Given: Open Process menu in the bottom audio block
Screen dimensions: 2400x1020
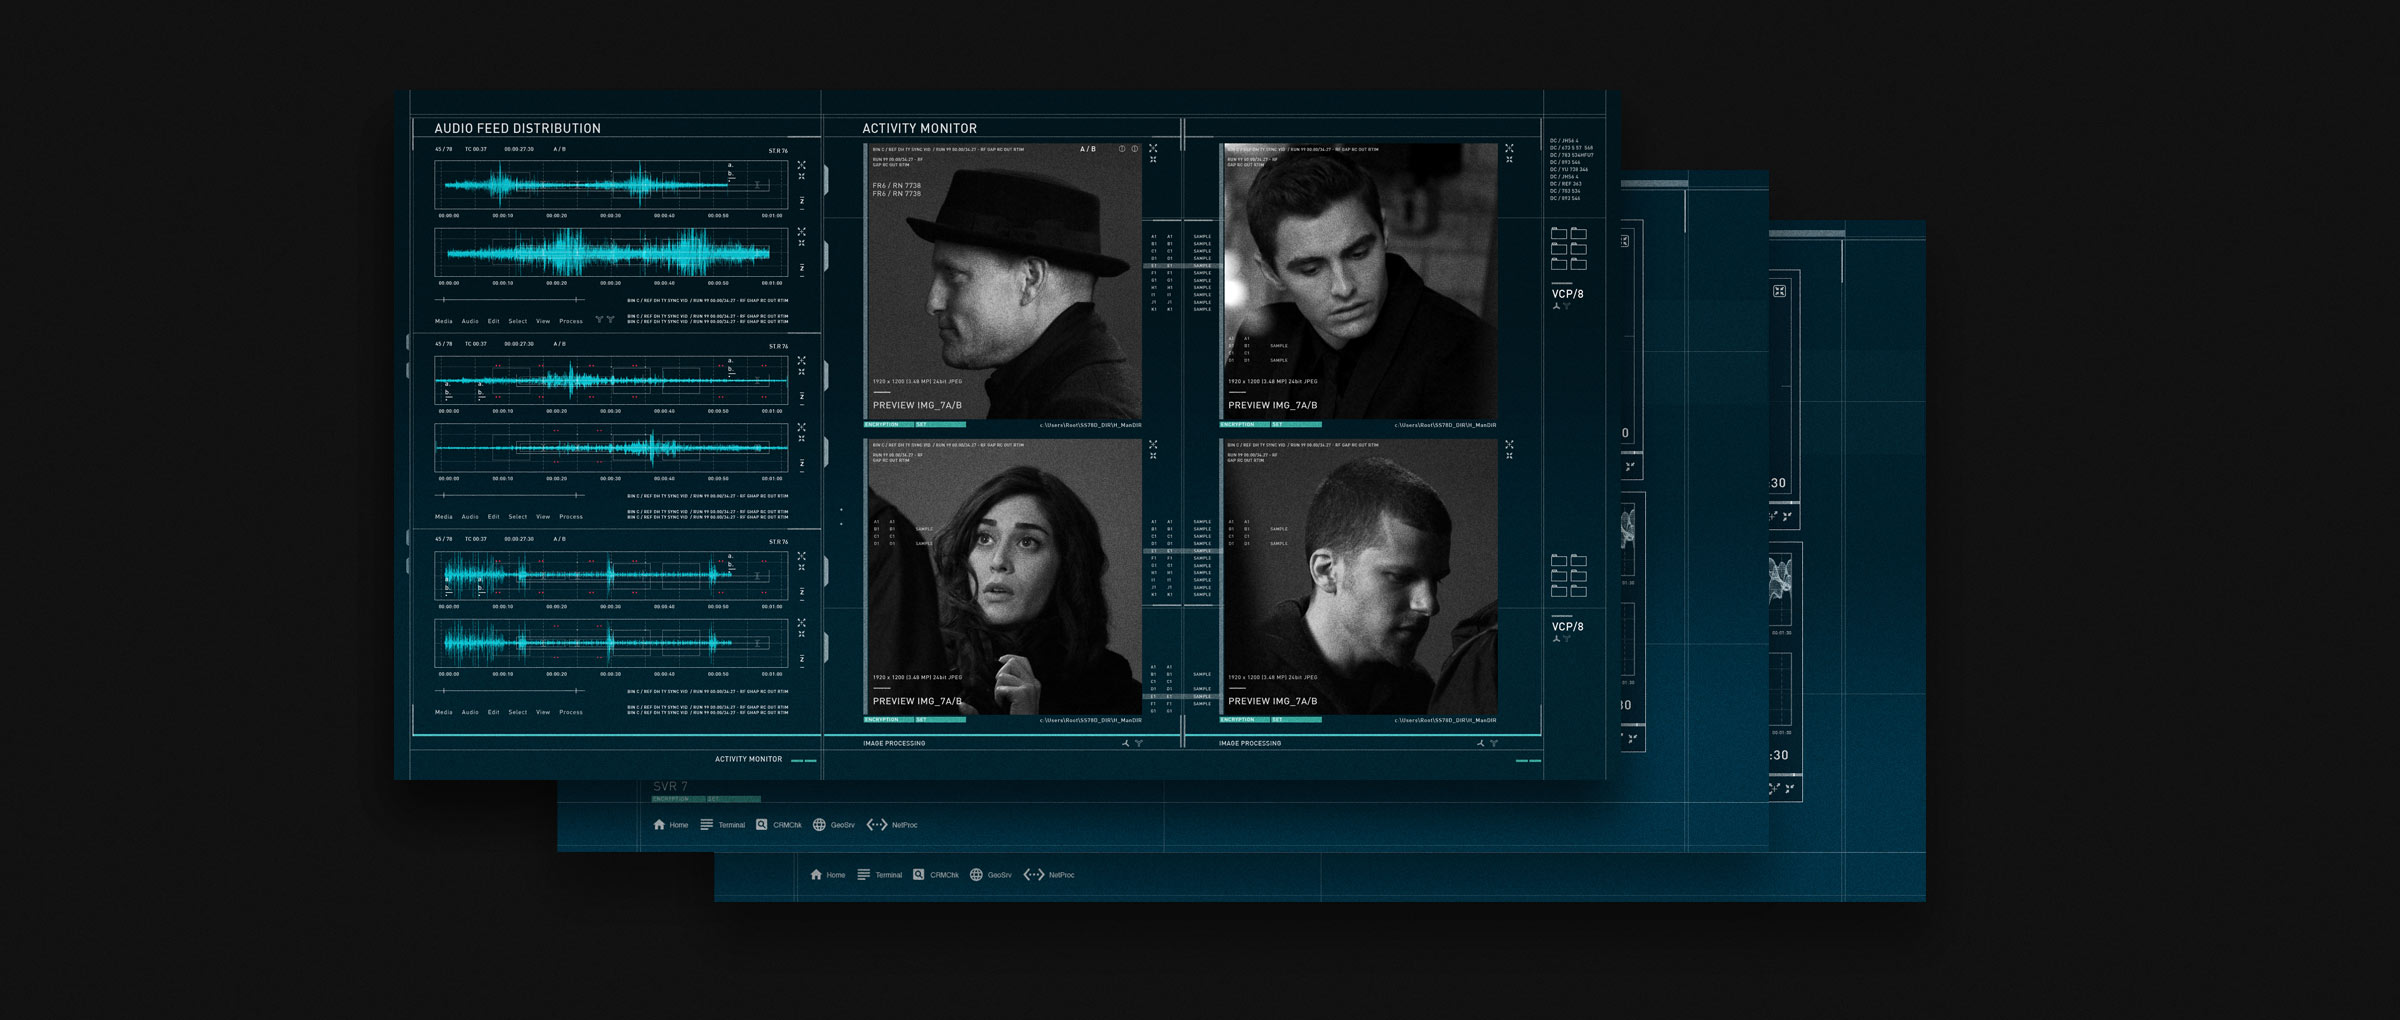Looking at the screenshot, I should [571, 712].
